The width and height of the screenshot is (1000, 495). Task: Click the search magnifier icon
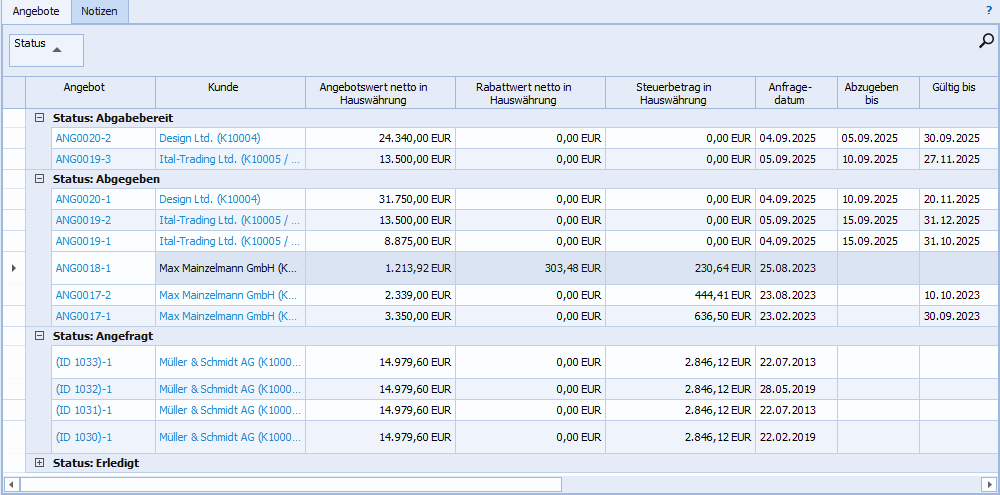point(986,41)
